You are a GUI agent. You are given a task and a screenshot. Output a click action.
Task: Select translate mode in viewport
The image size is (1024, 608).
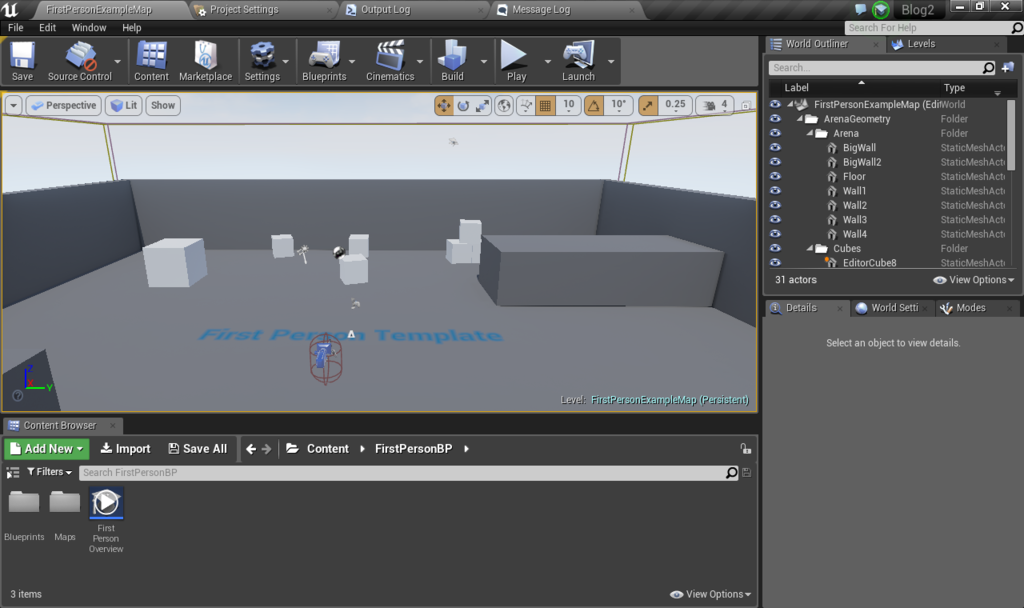pos(444,105)
